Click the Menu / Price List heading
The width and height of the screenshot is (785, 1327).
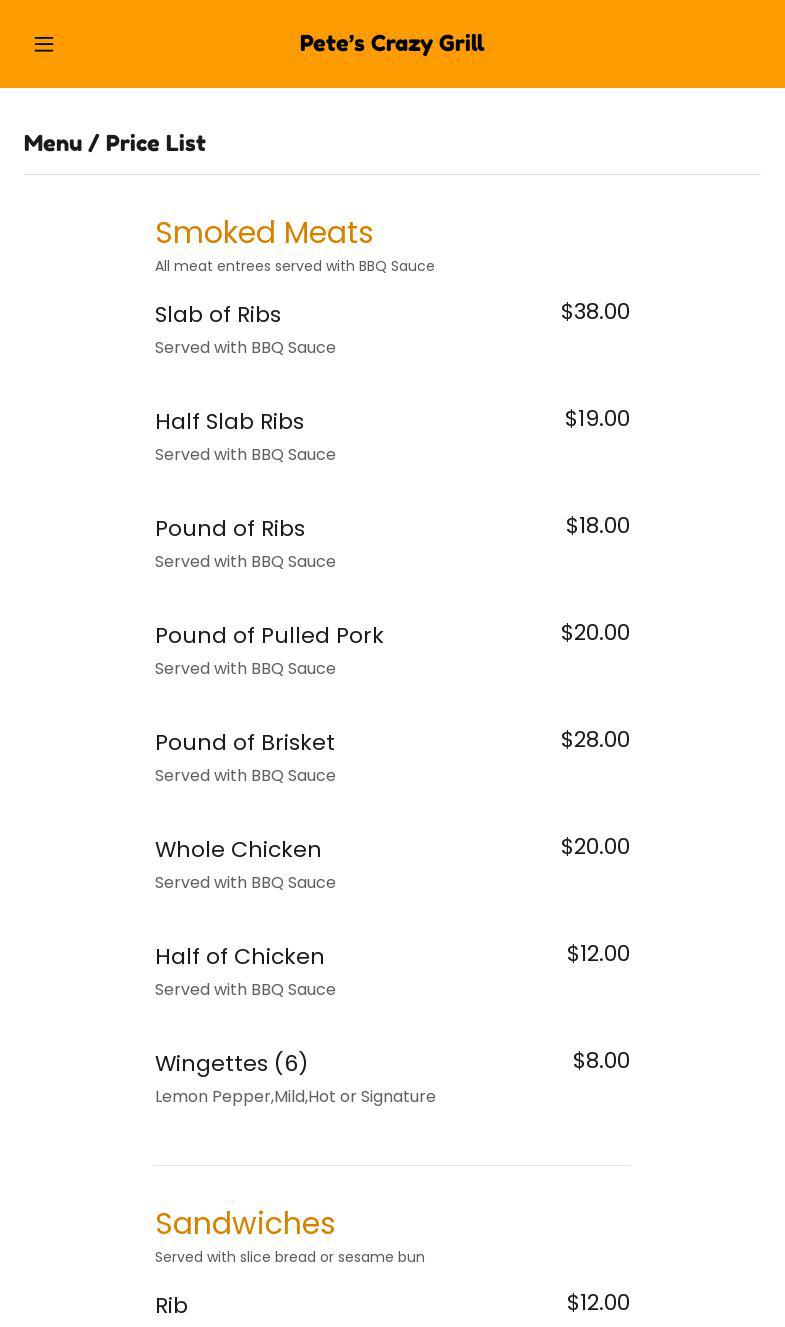[115, 143]
